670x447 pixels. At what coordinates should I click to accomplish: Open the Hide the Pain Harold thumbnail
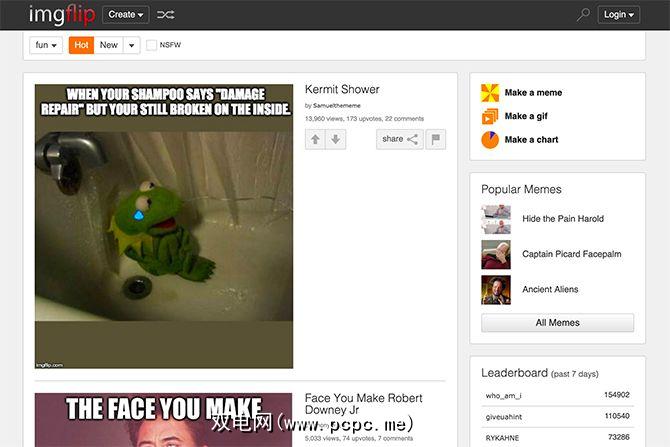coord(496,219)
